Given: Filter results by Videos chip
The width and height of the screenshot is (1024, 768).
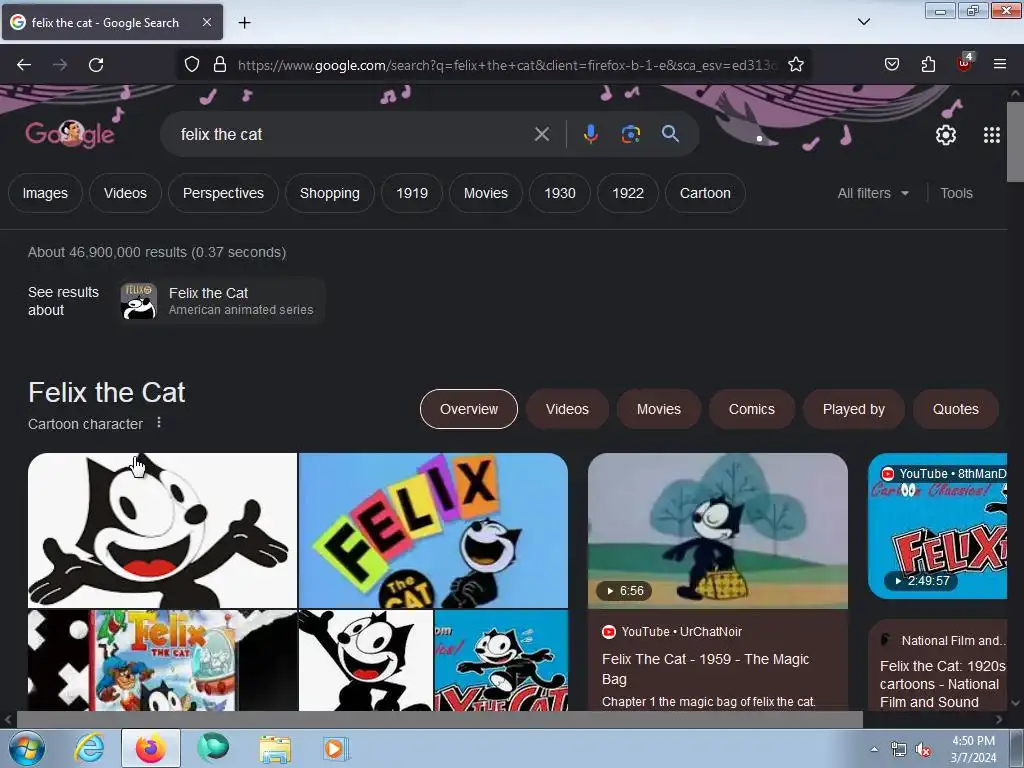Looking at the screenshot, I should tap(125, 193).
